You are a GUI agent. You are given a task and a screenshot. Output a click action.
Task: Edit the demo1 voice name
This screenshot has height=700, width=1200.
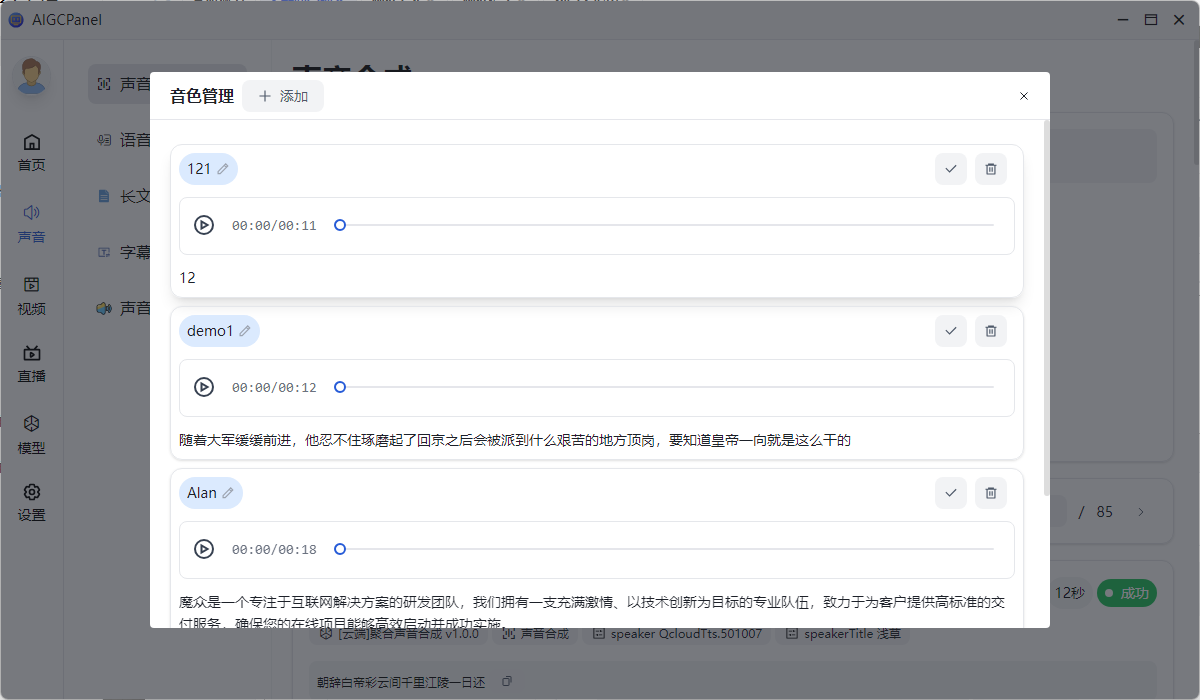point(245,331)
